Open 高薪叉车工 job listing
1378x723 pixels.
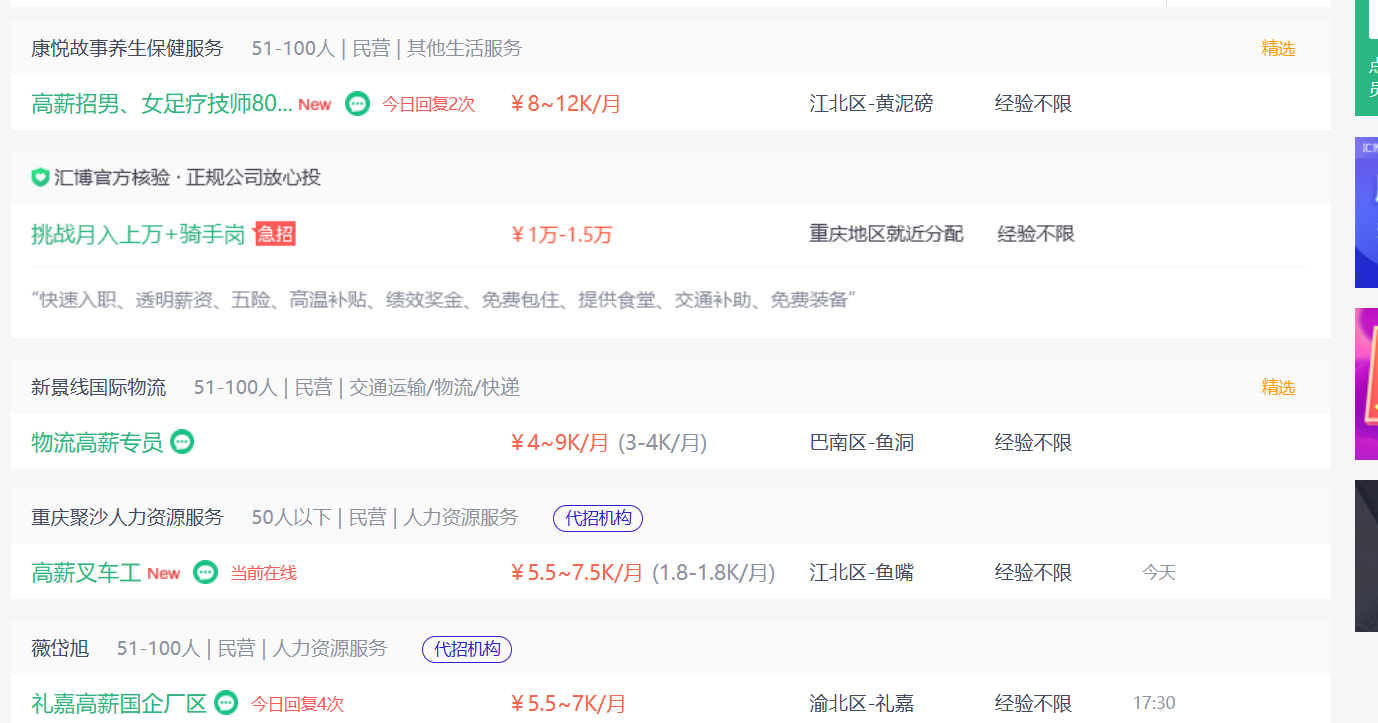tap(86, 573)
